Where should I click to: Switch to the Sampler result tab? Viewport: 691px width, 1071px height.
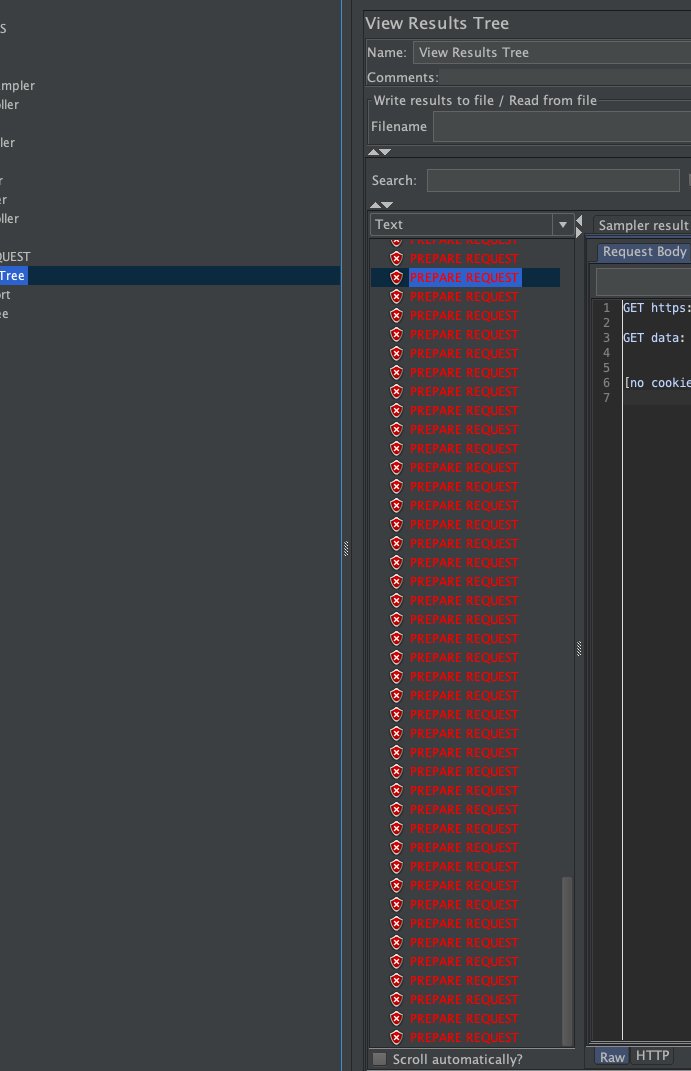click(643, 225)
